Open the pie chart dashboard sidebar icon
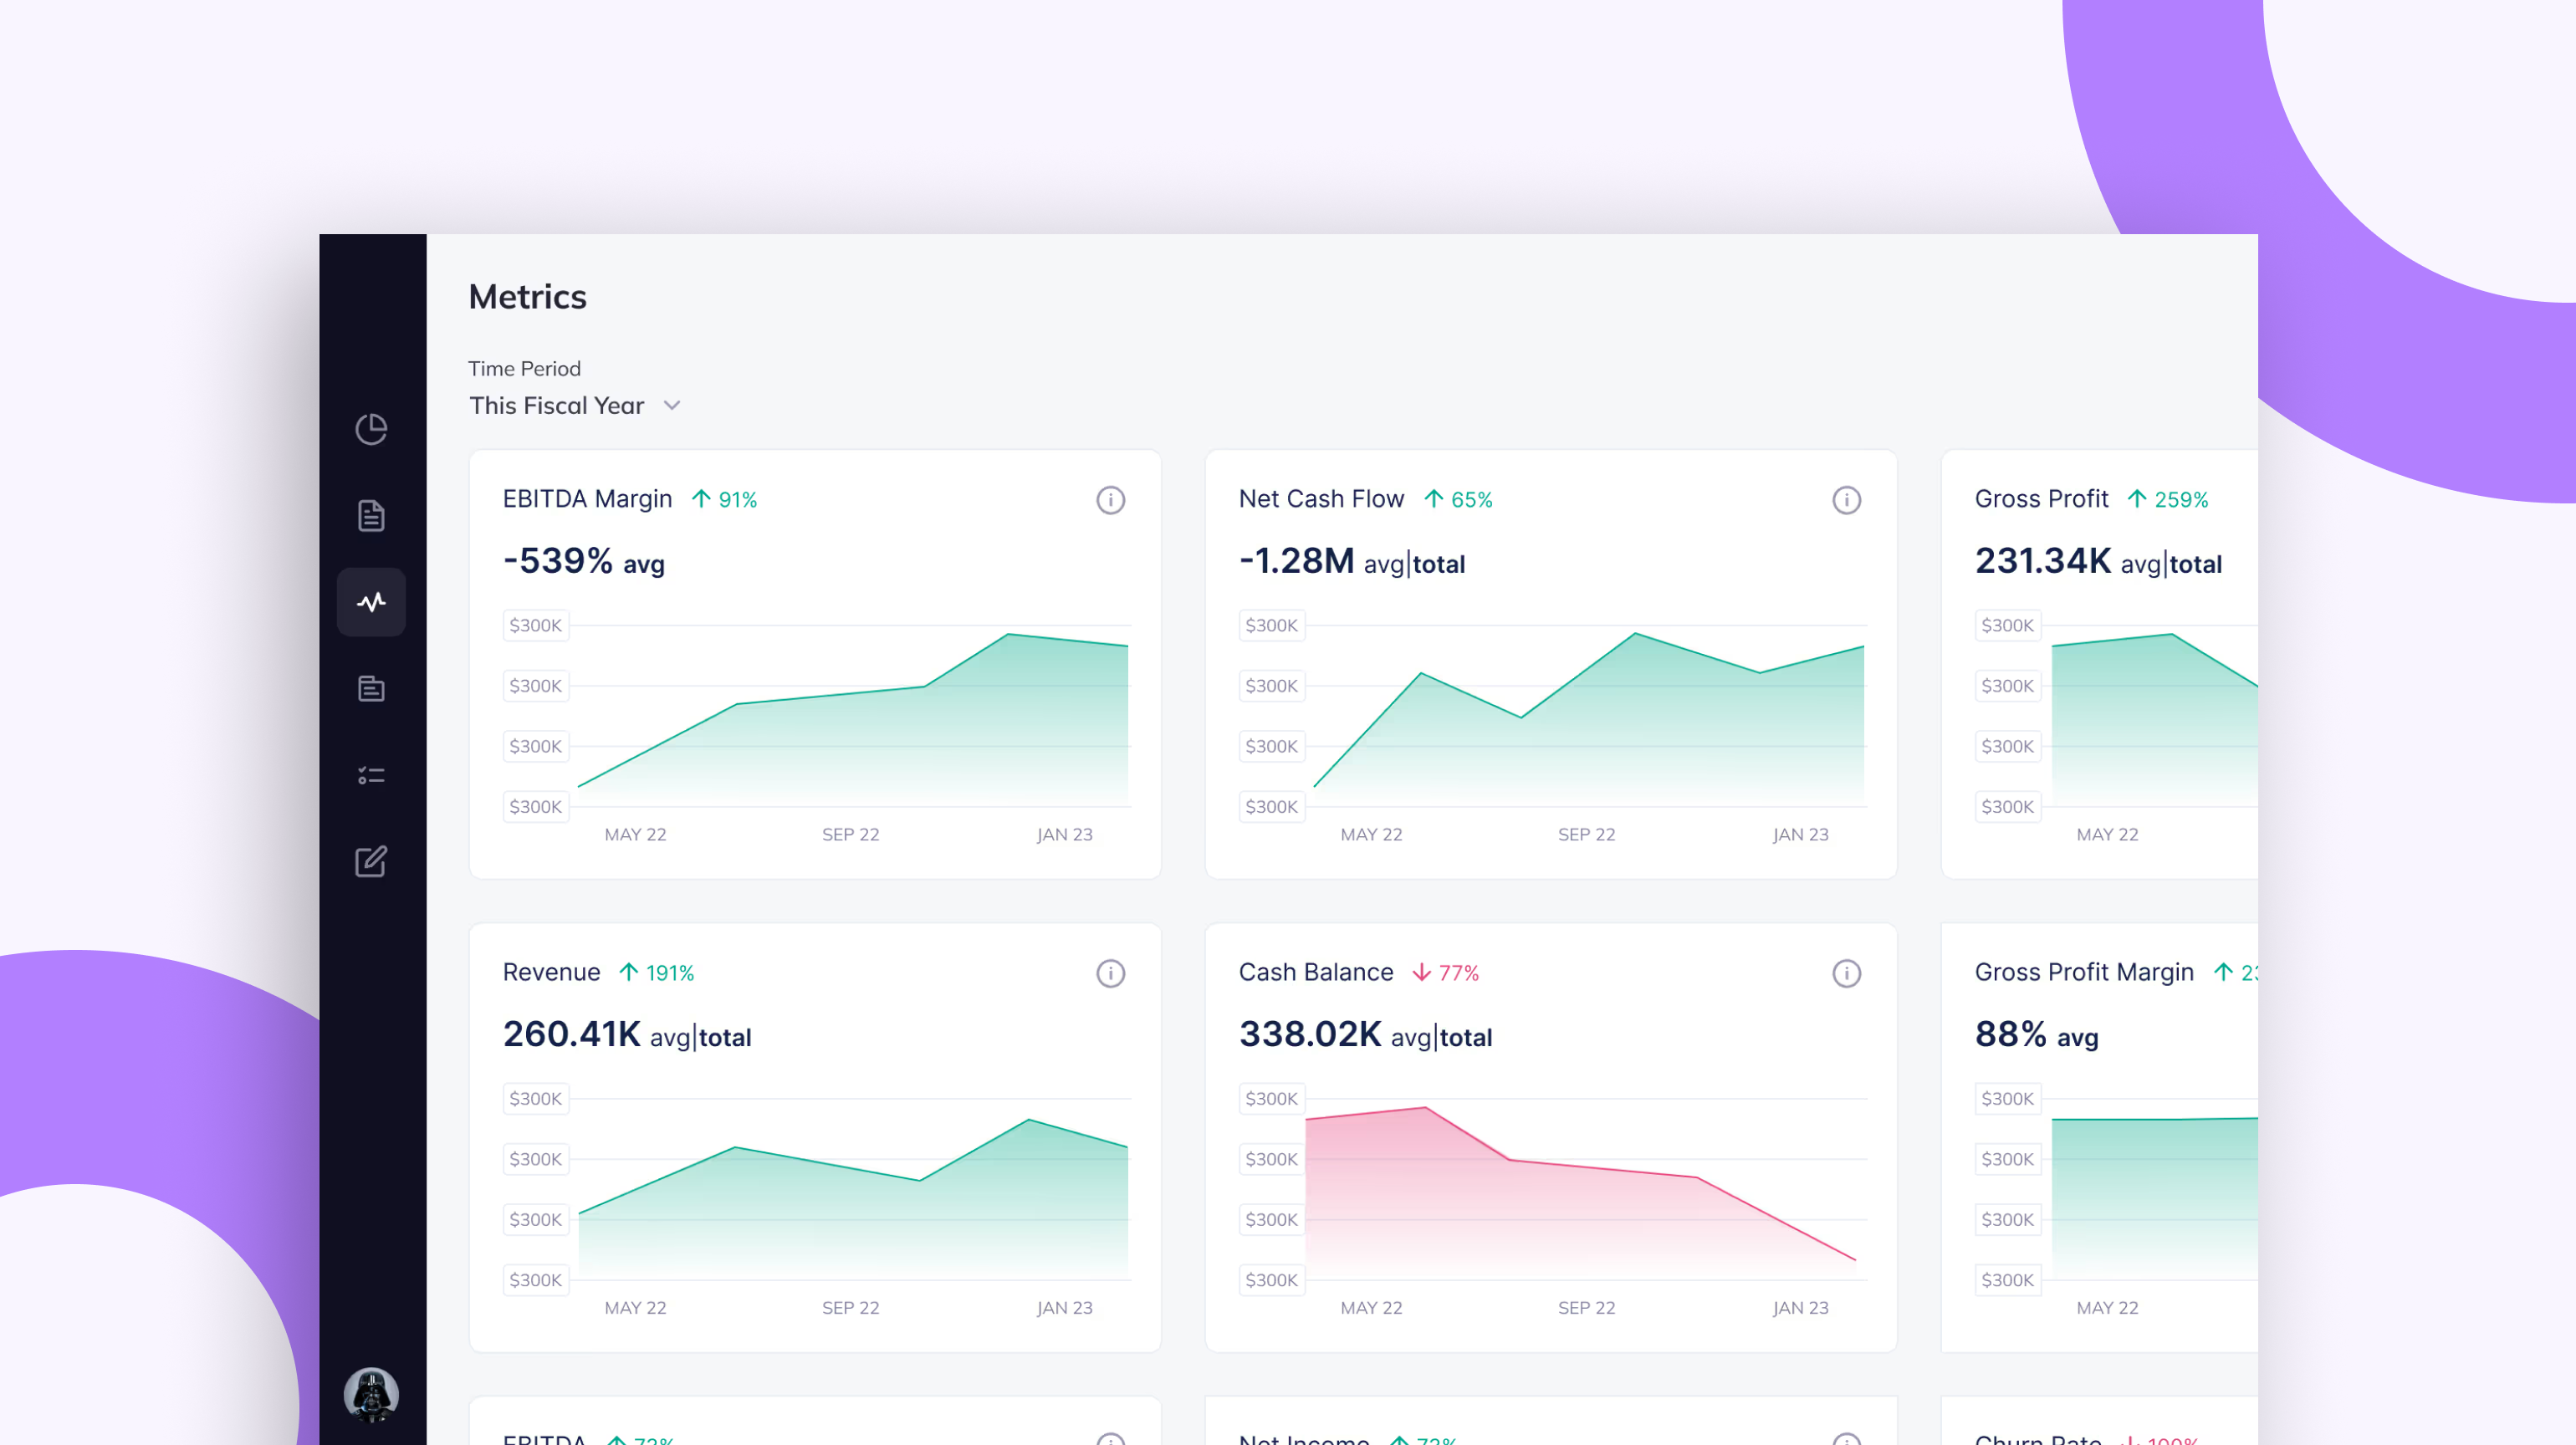This screenshot has height=1445, width=2576. [371, 429]
